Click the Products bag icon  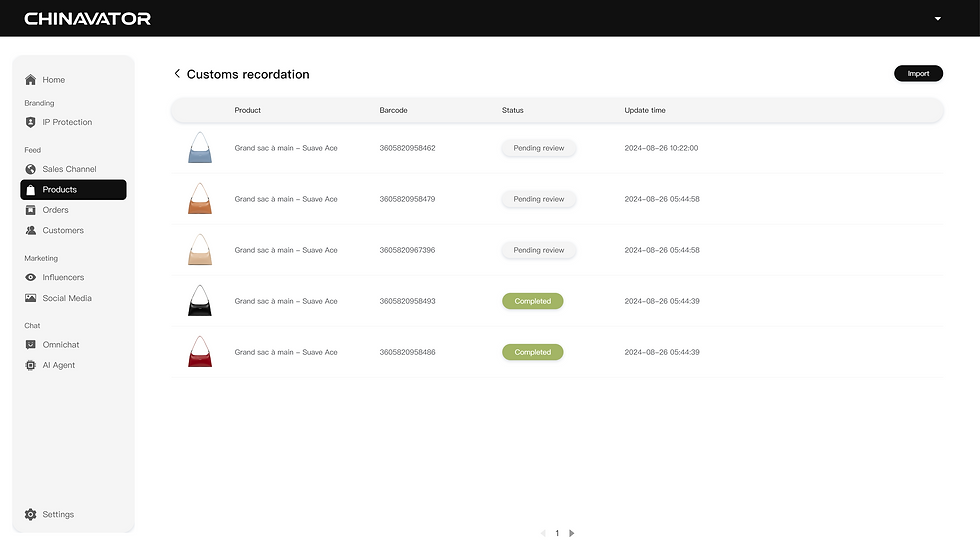[x=30, y=190]
